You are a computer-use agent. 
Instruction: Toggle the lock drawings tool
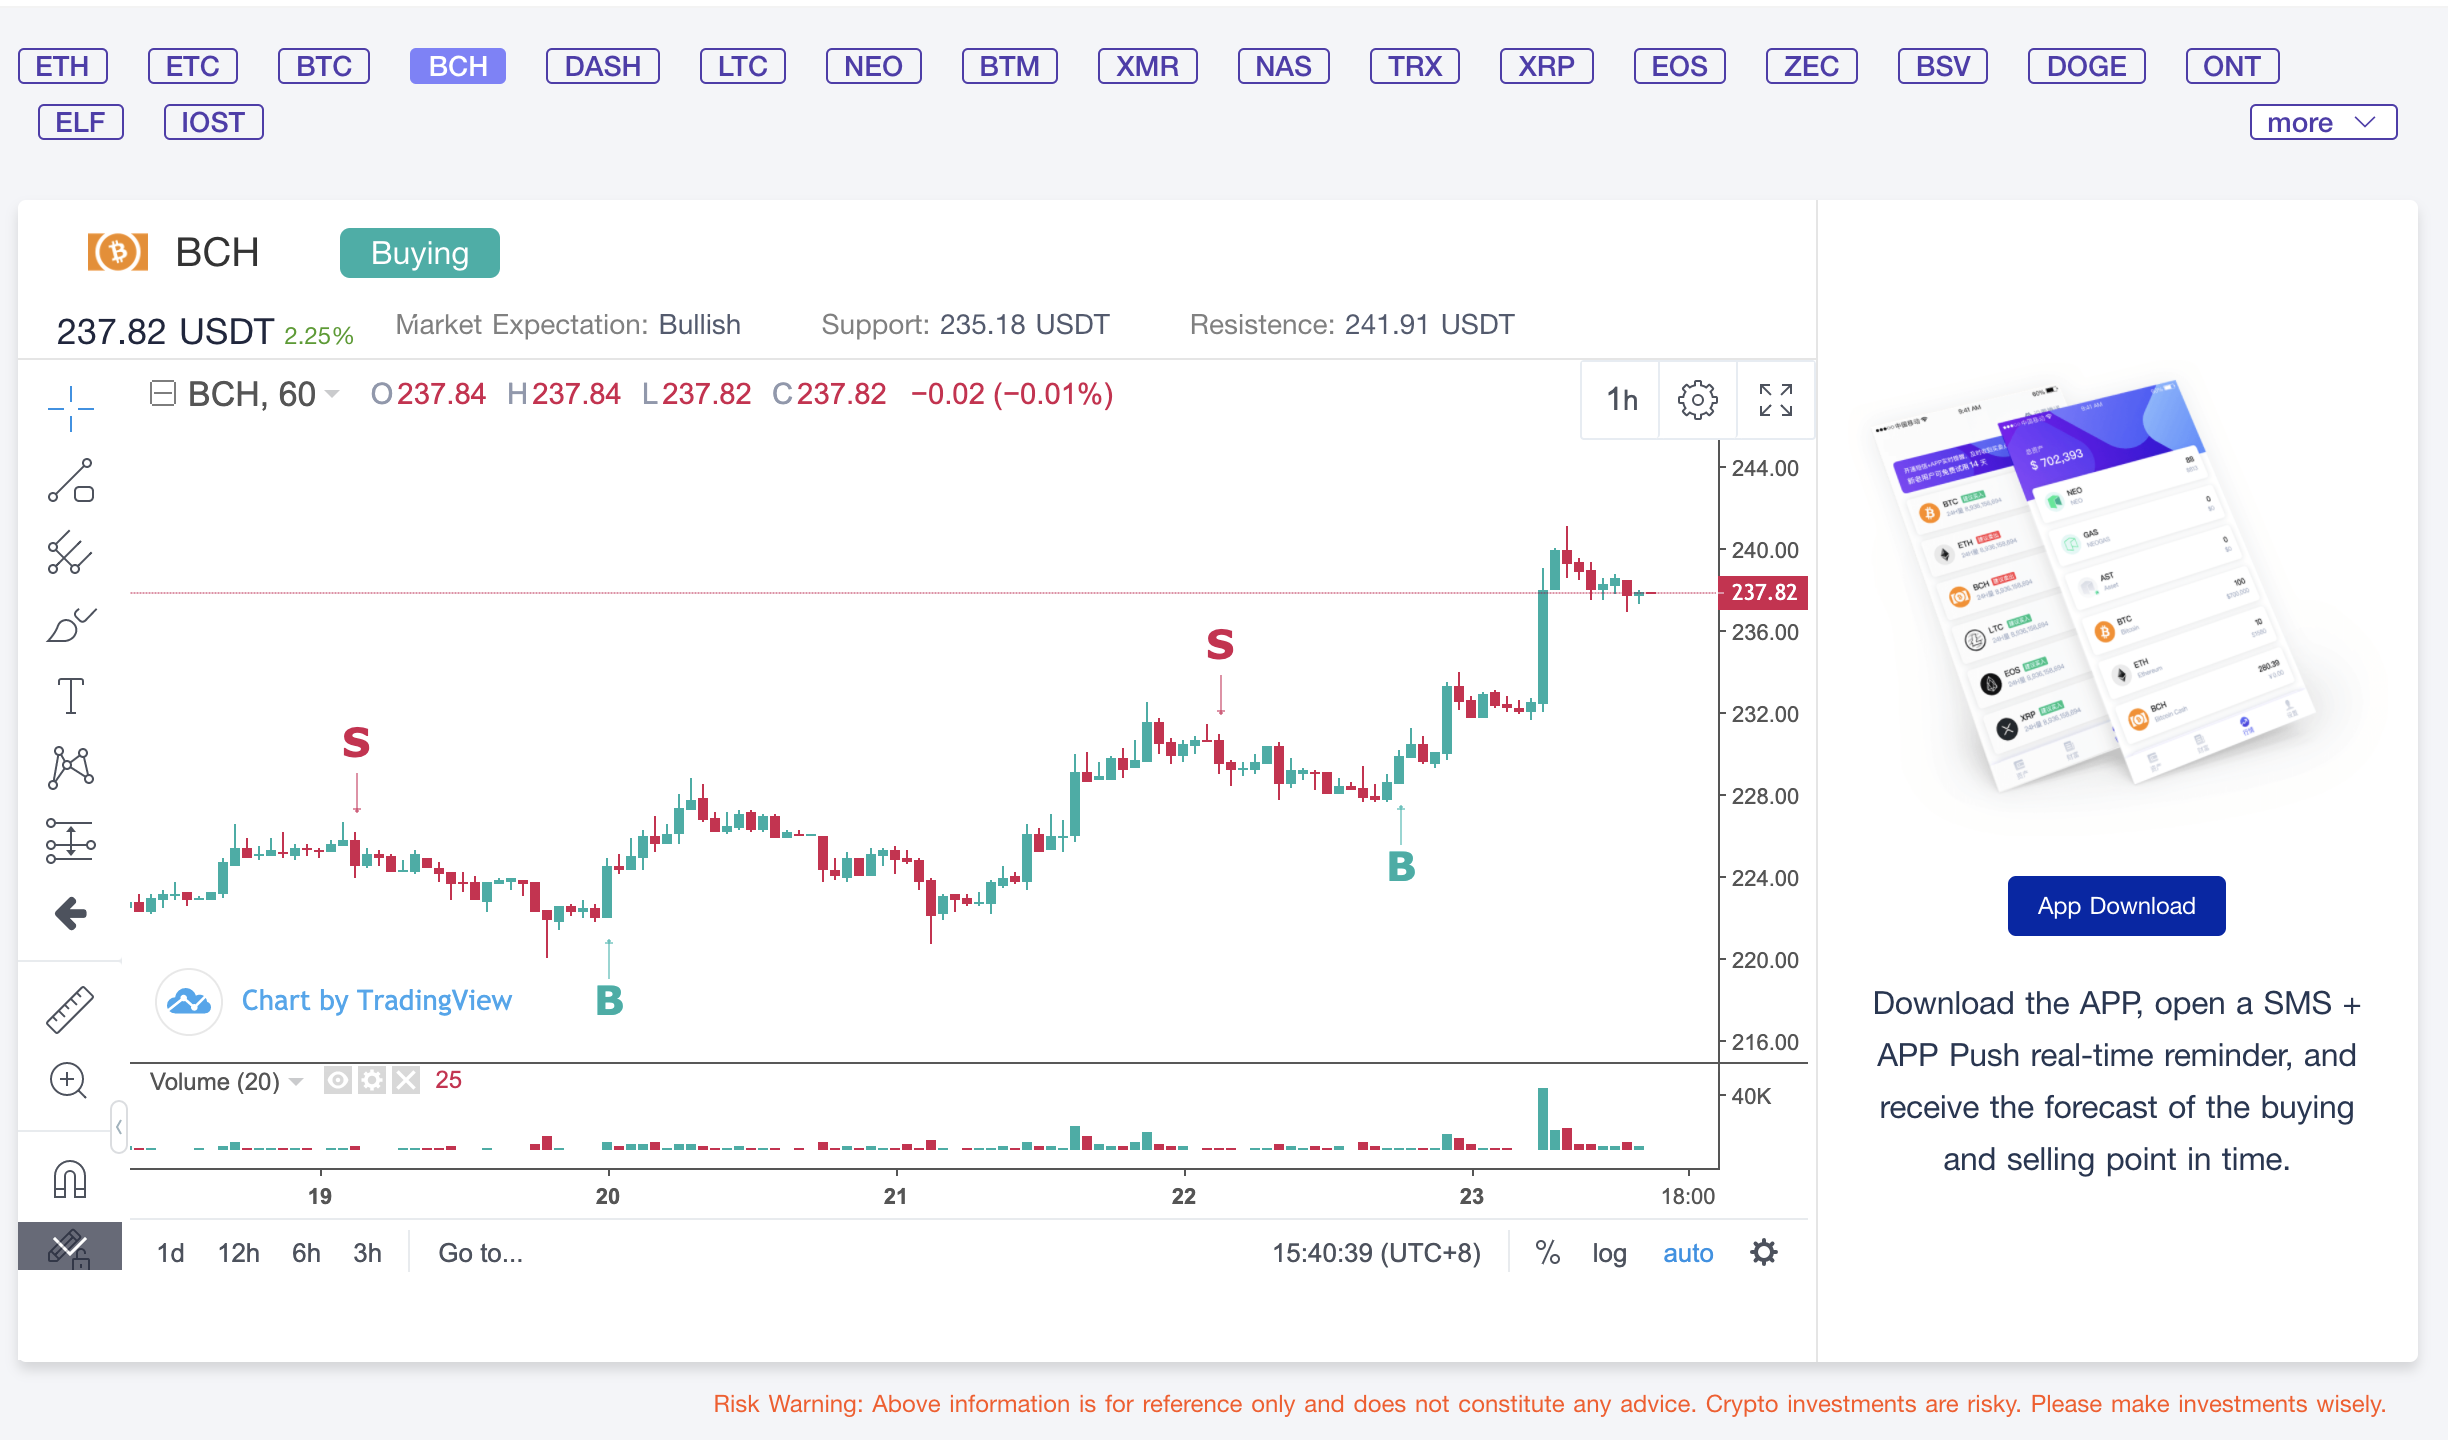click(x=70, y=1247)
